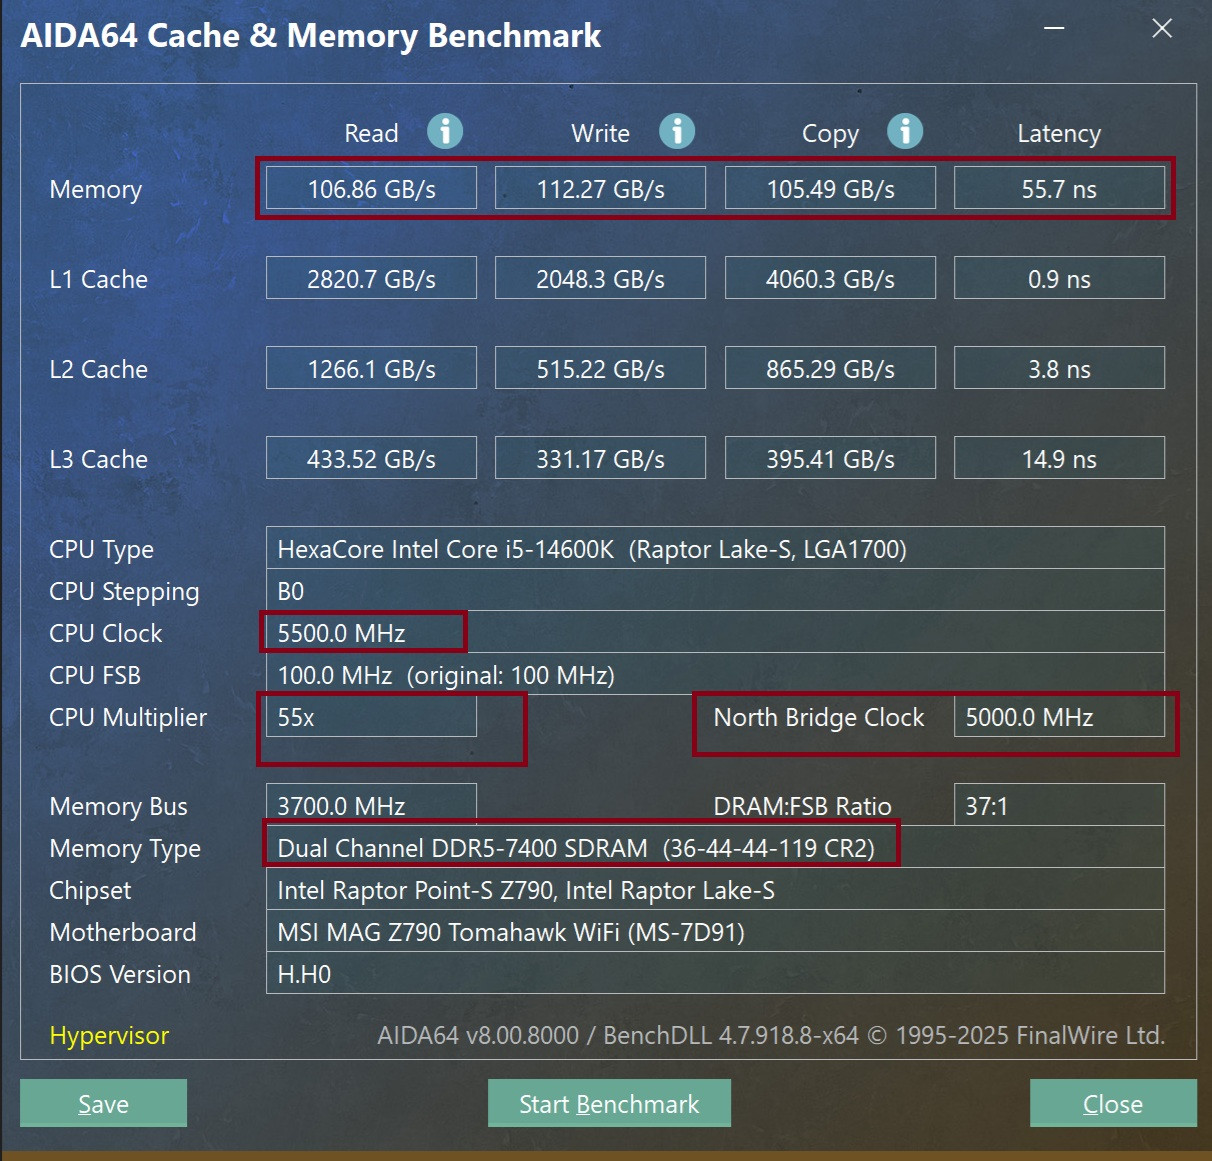The image size is (1212, 1161).
Task: Click CPU Multiplier value 55x
Action: pos(371,716)
